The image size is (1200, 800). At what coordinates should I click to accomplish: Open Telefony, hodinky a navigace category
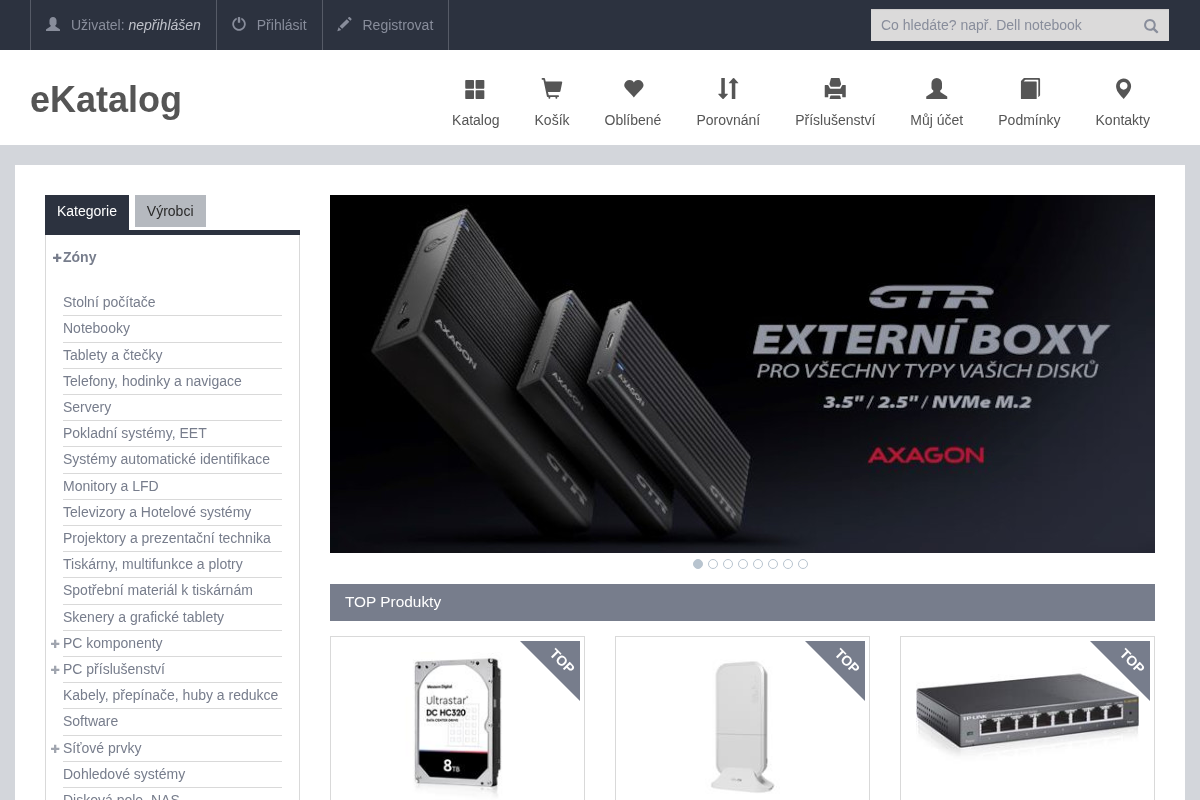(x=152, y=381)
